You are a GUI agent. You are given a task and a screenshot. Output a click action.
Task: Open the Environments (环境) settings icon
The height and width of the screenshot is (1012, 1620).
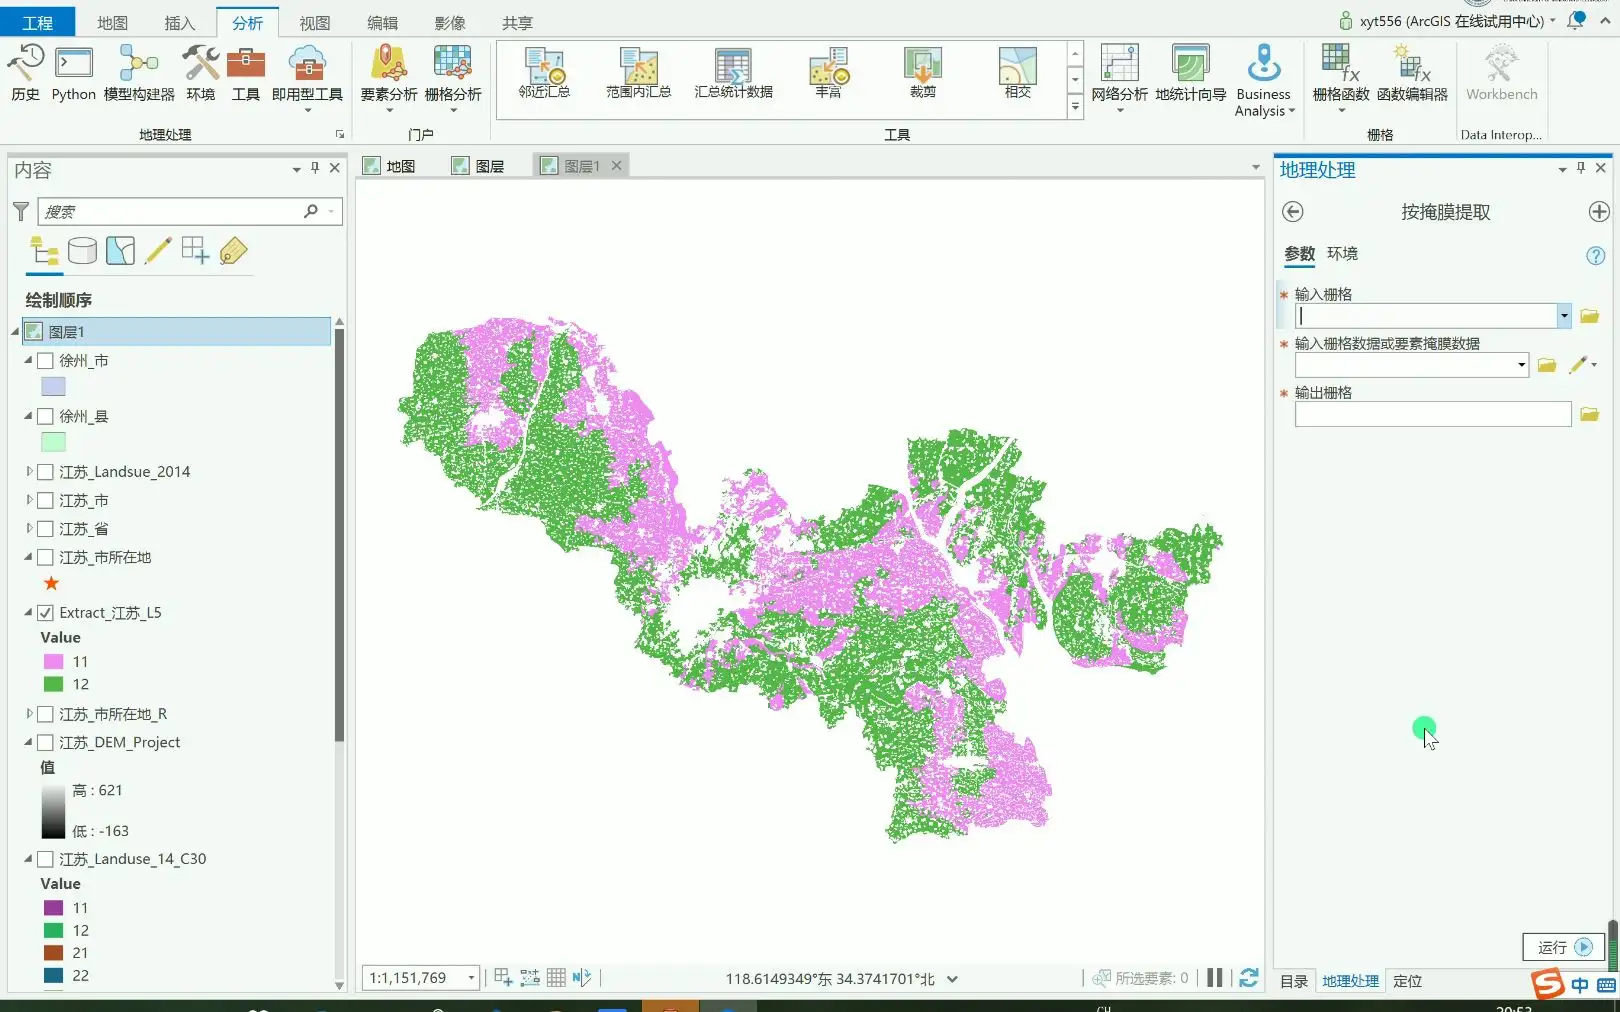pos(200,72)
